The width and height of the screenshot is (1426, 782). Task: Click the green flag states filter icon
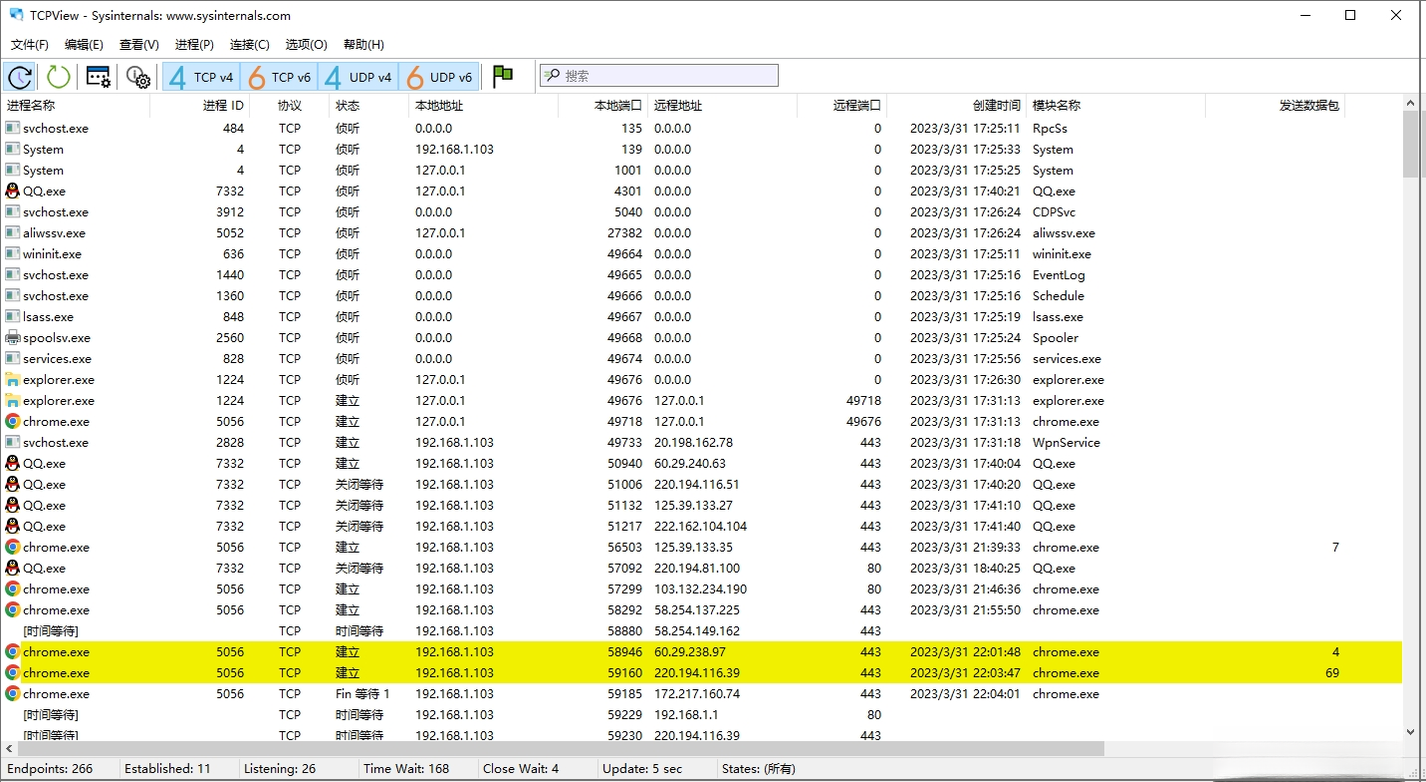[x=503, y=76]
